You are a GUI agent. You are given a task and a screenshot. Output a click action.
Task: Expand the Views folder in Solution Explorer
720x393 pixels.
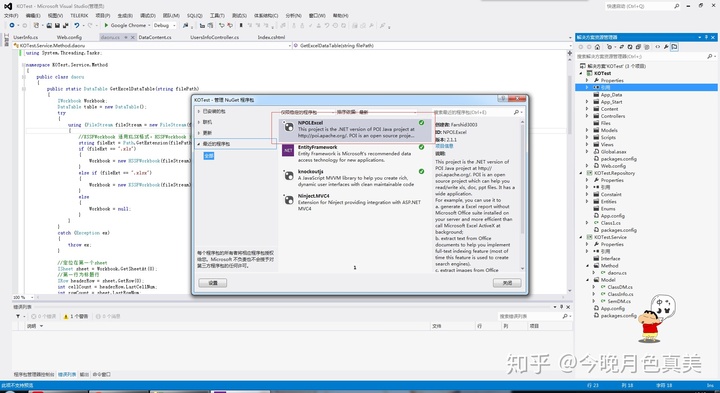coord(587,145)
